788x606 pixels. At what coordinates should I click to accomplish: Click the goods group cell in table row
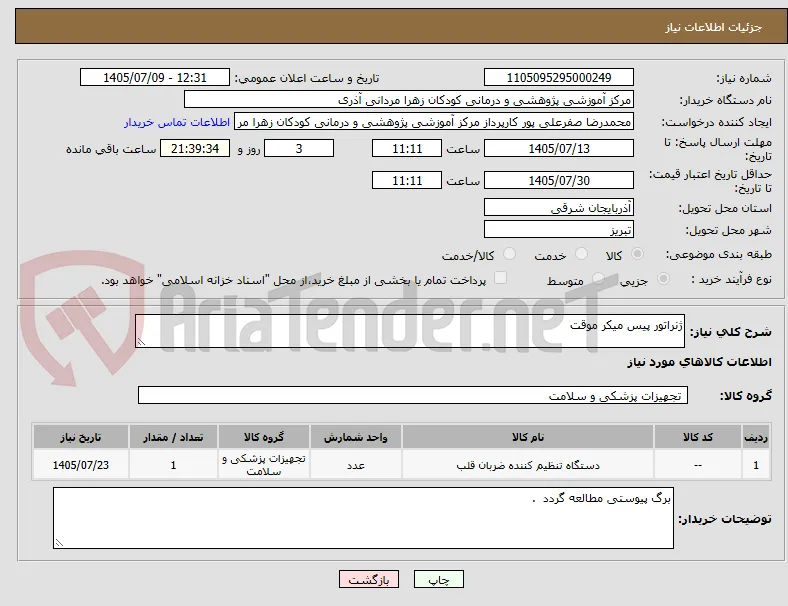[264, 465]
